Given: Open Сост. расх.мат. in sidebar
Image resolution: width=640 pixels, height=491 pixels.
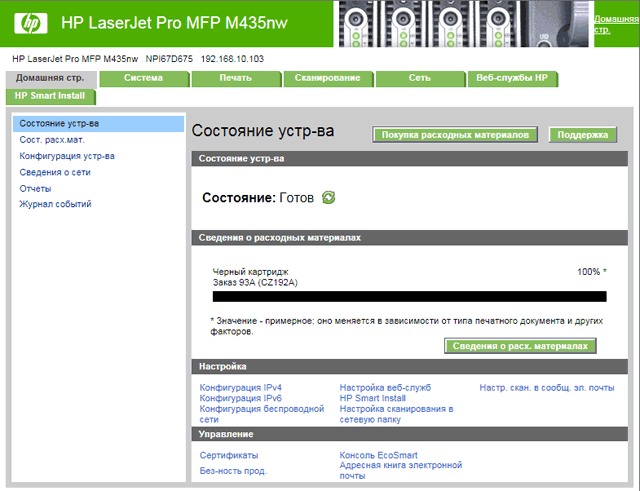Looking at the screenshot, I should tap(52, 140).
